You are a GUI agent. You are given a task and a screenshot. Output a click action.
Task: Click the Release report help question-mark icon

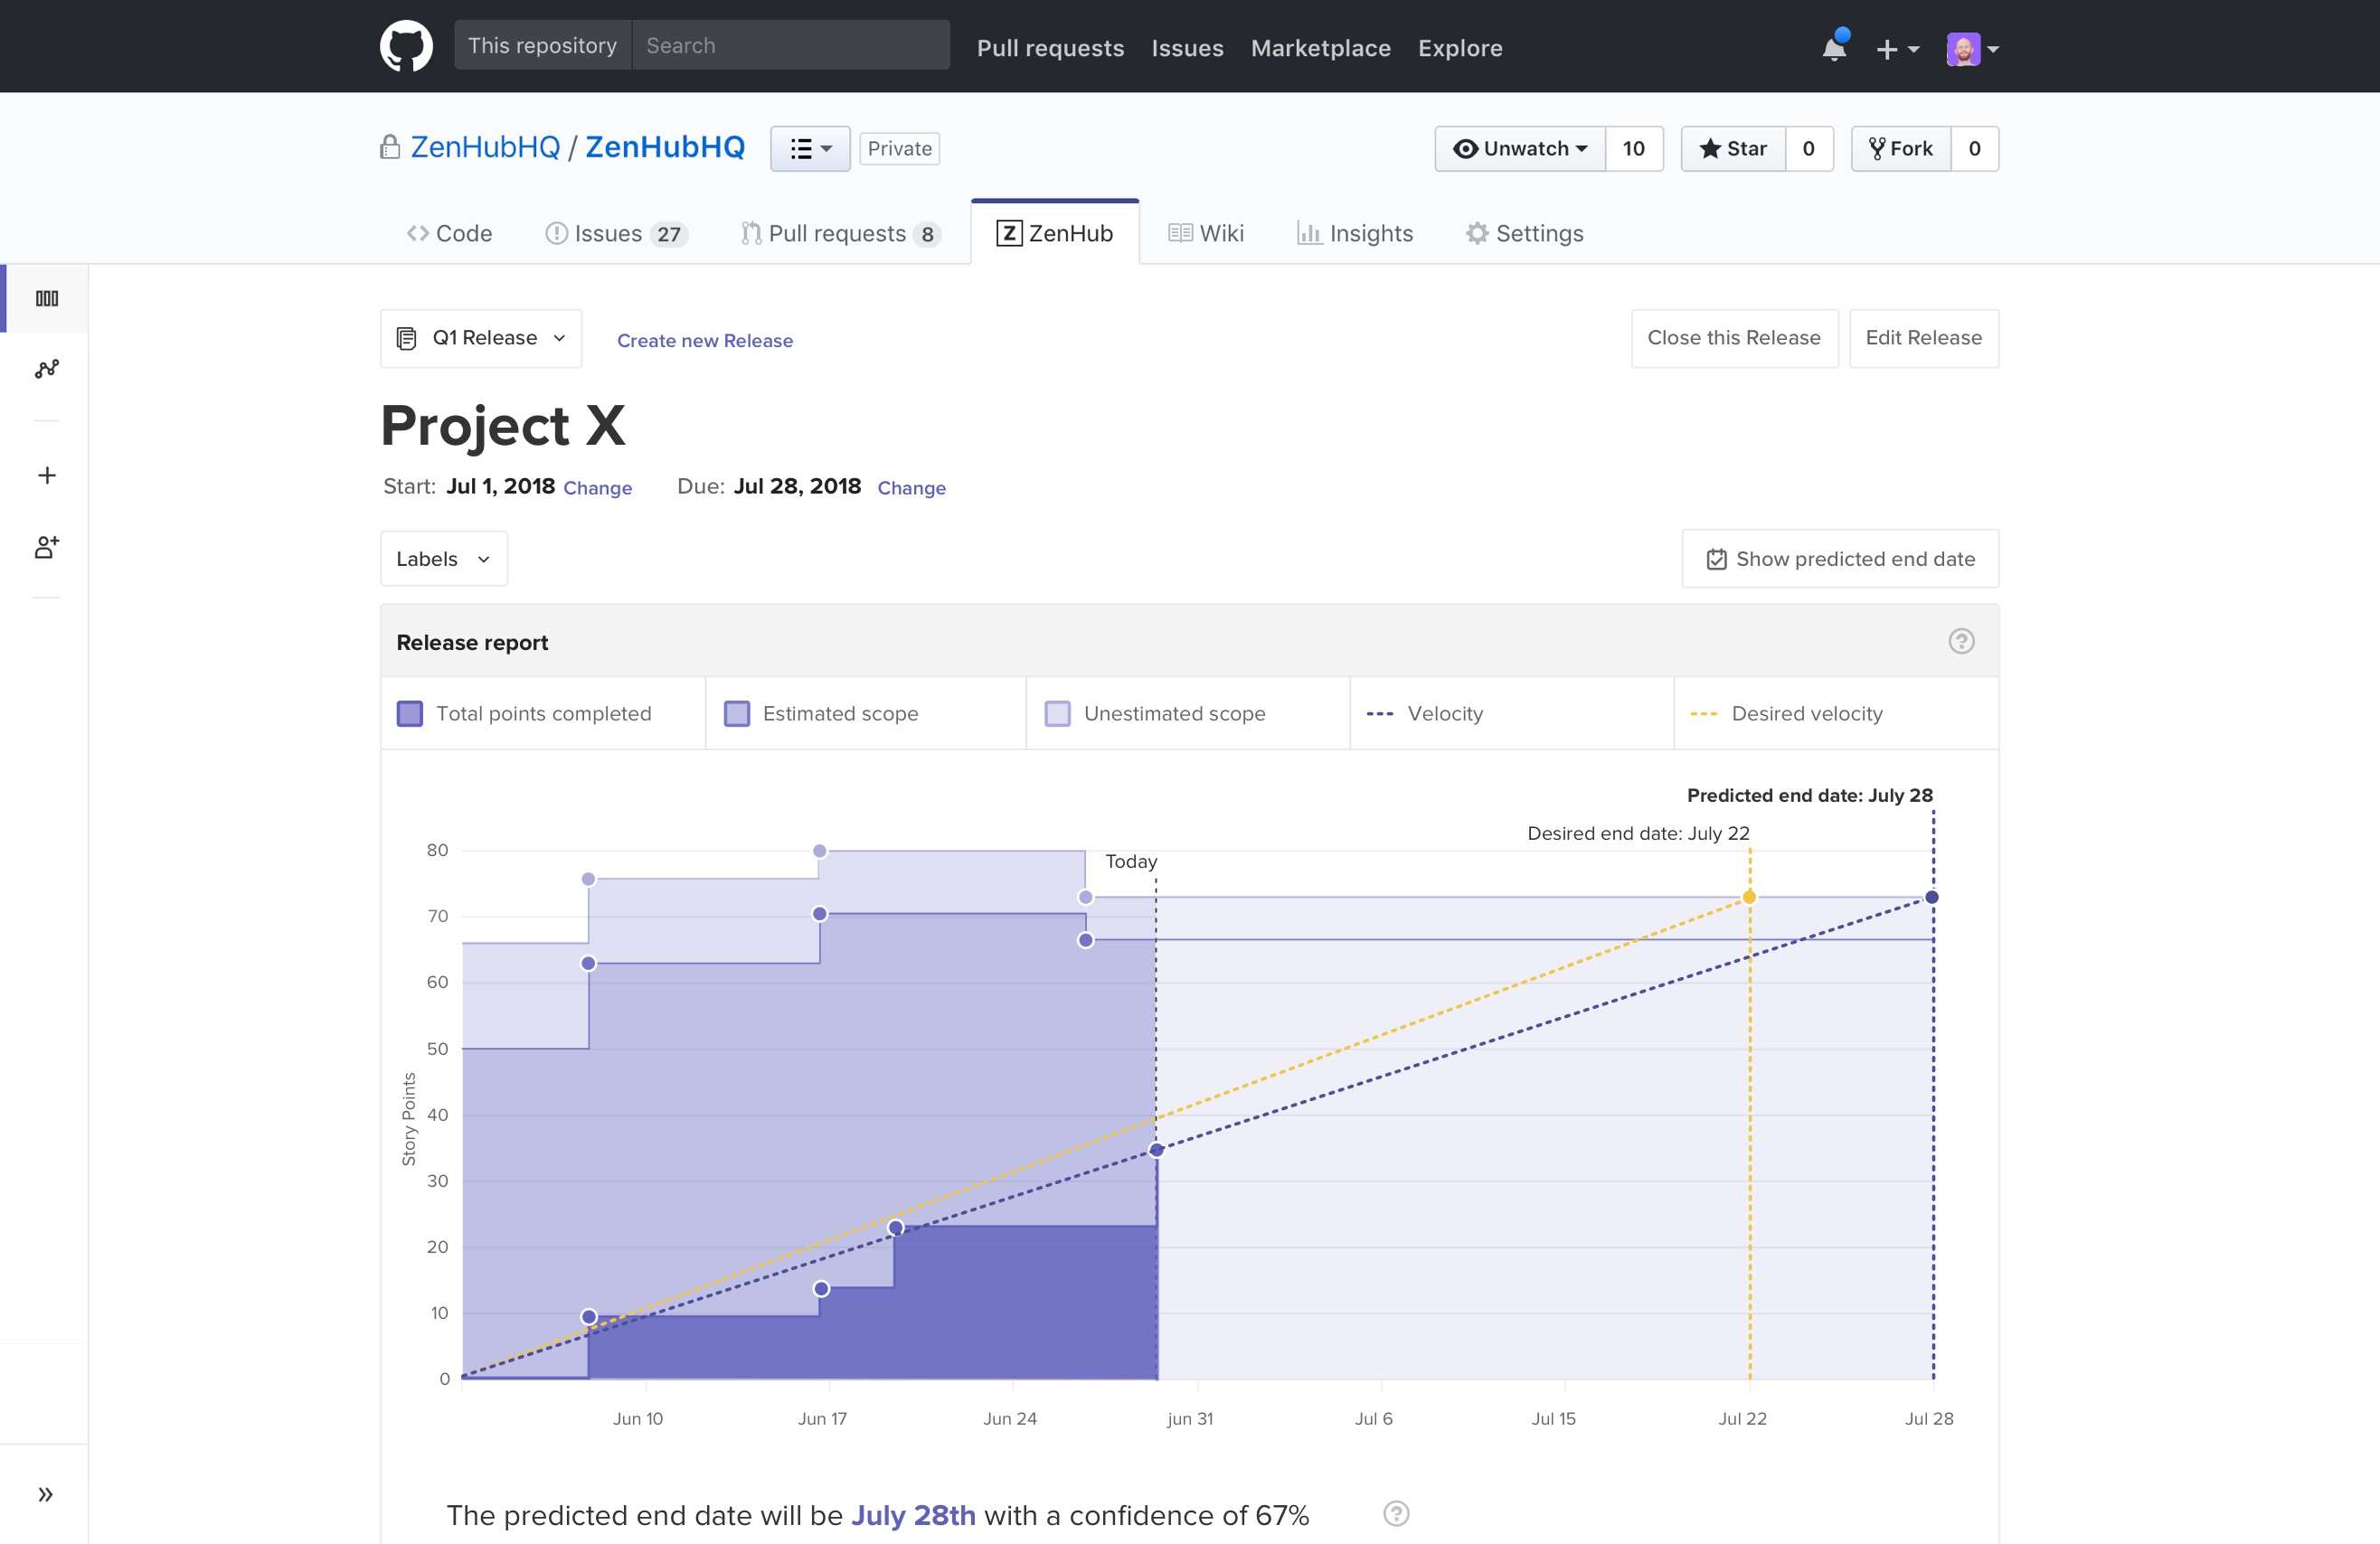click(1962, 641)
